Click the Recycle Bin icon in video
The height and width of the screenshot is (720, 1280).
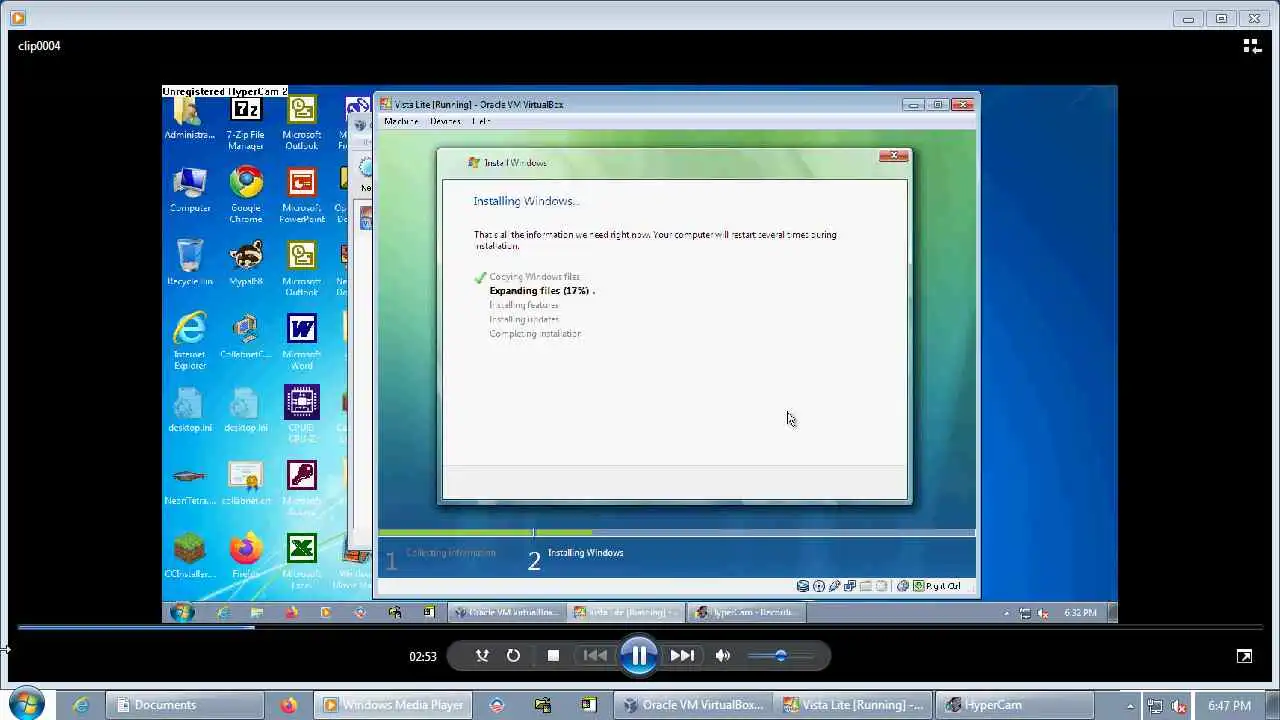point(189,263)
